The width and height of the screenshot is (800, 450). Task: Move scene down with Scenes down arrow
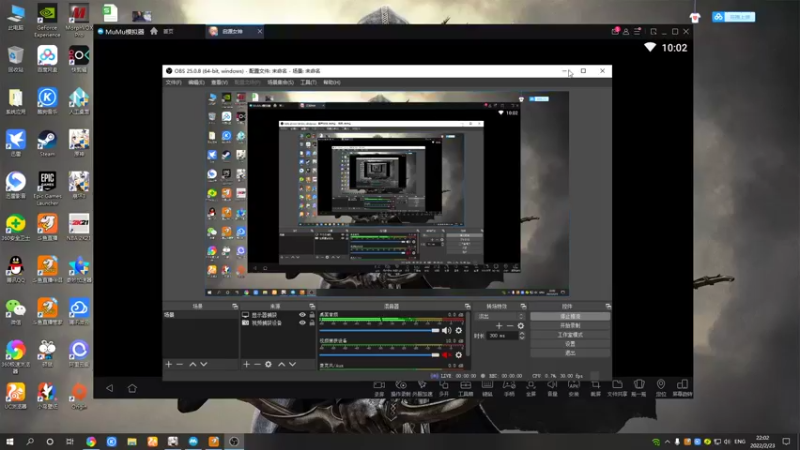tap(204, 364)
